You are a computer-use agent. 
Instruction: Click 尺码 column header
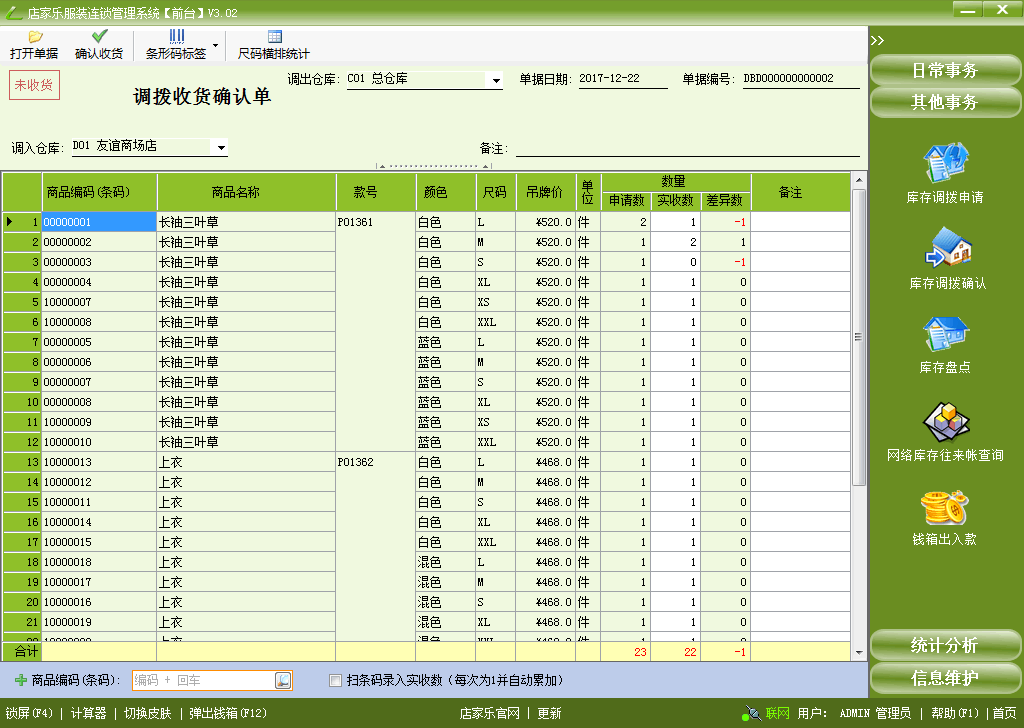496,192
